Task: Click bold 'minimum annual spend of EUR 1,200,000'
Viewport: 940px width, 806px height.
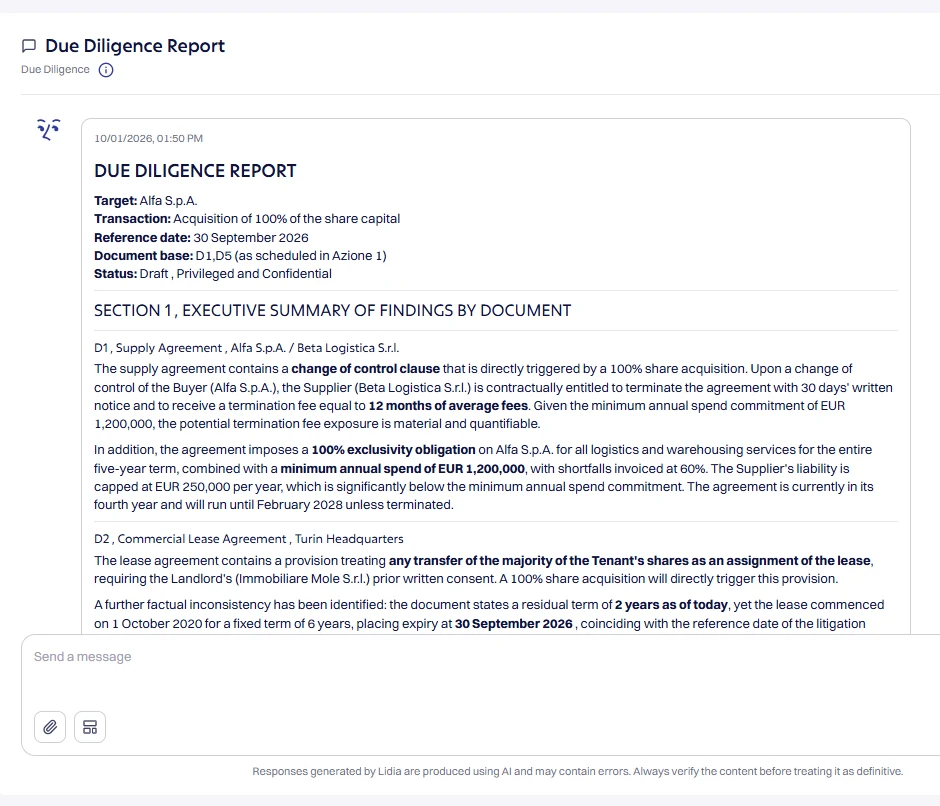Action: 403,469
